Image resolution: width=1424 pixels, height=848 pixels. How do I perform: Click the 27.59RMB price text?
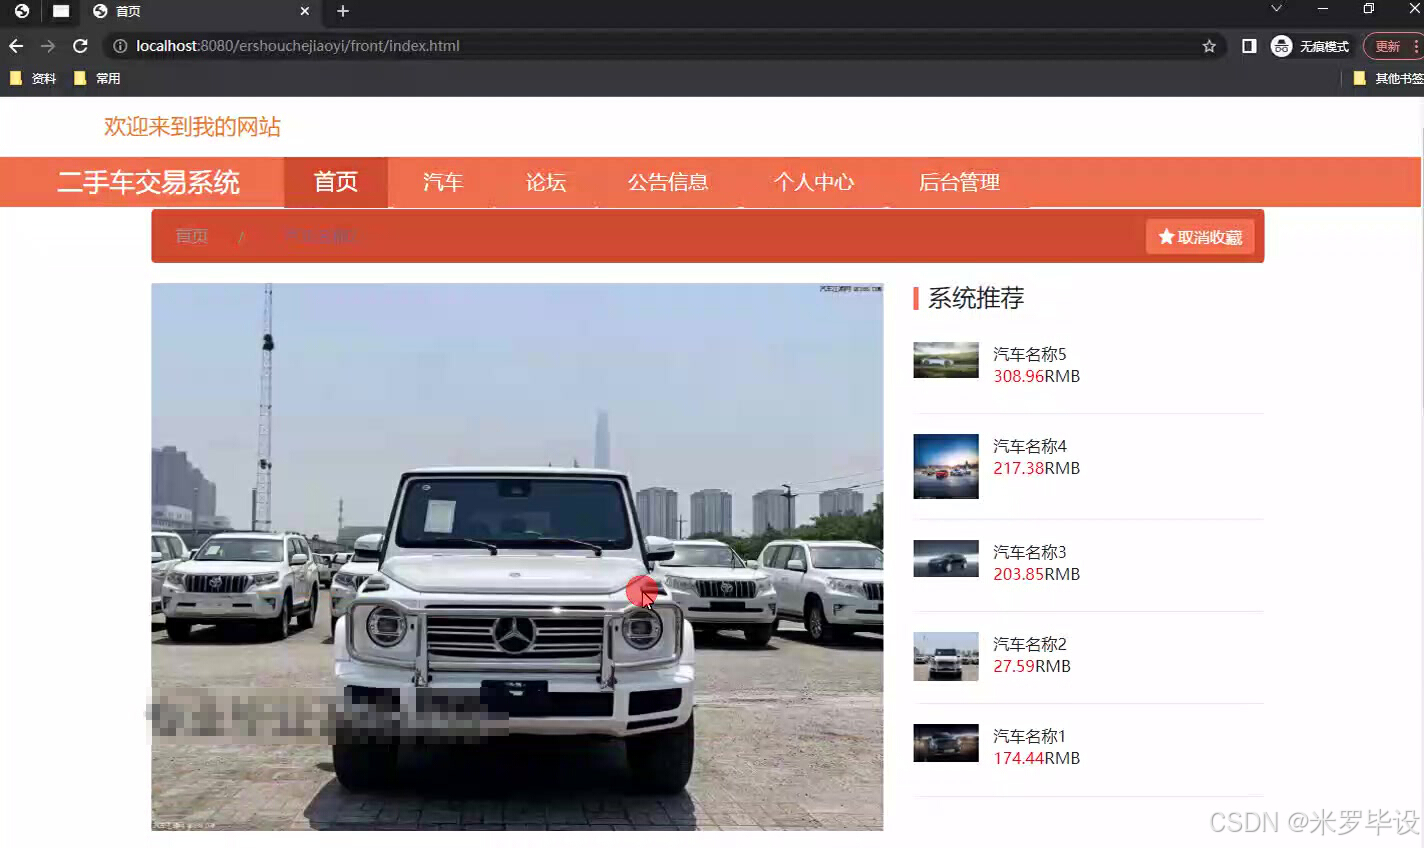(x=1032, y=666)
